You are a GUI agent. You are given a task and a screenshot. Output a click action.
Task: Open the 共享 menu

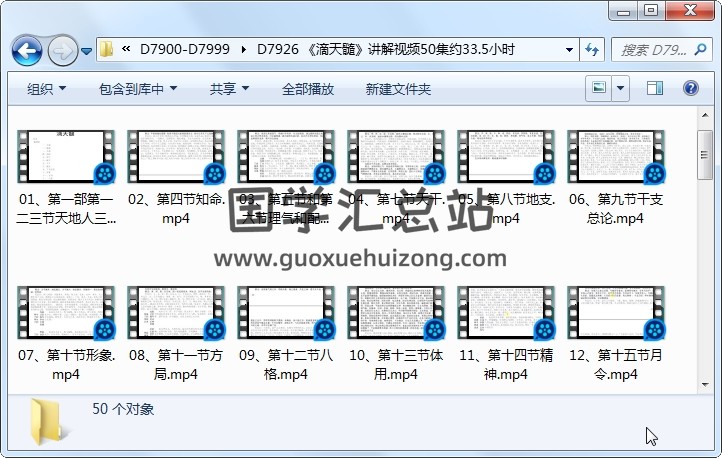229,88
